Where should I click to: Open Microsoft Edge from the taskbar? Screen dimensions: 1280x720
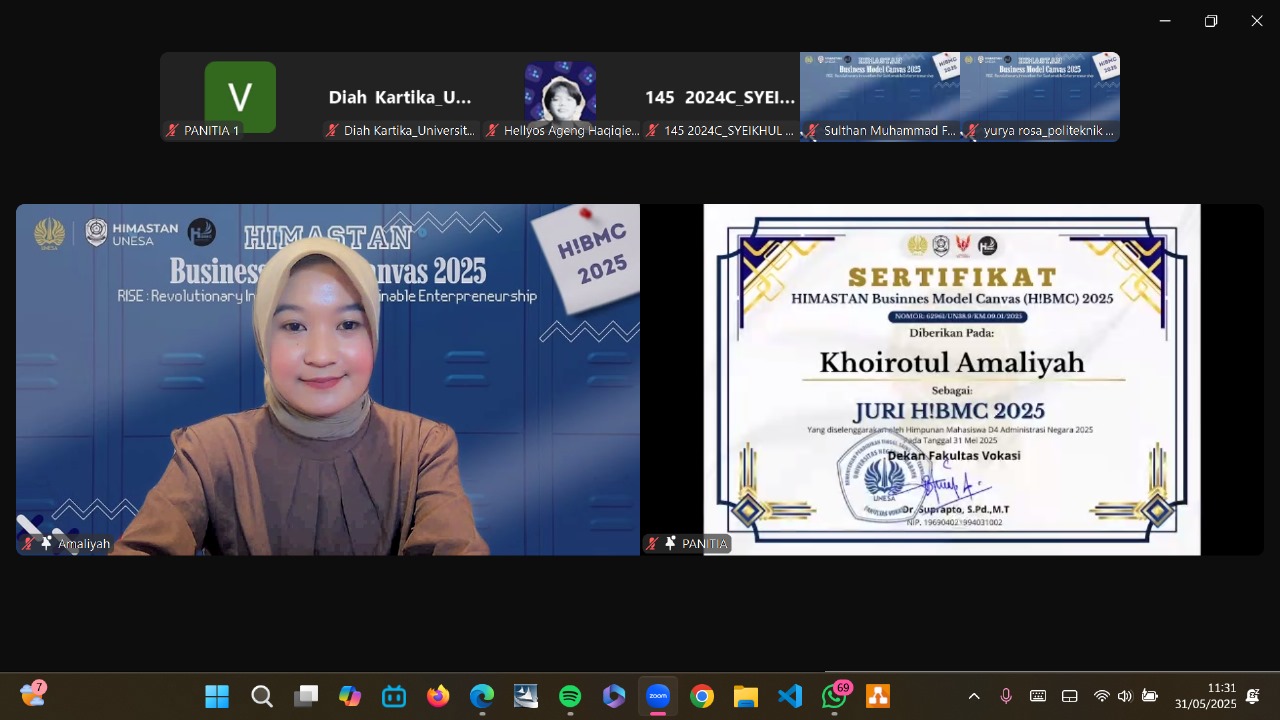482,696
